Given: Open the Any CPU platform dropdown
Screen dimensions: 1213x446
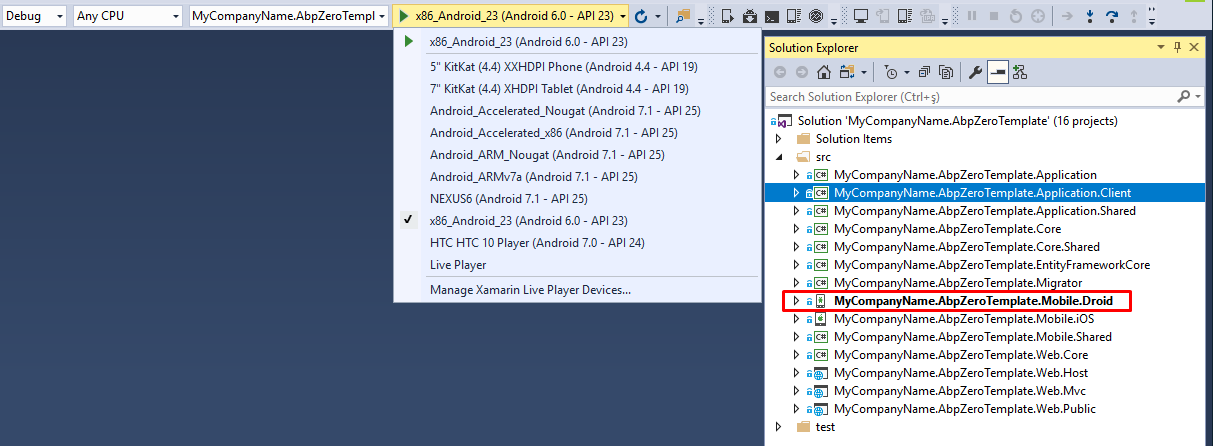Looking at the screenshot, I should pyautogui.click(x=128, y=17).
